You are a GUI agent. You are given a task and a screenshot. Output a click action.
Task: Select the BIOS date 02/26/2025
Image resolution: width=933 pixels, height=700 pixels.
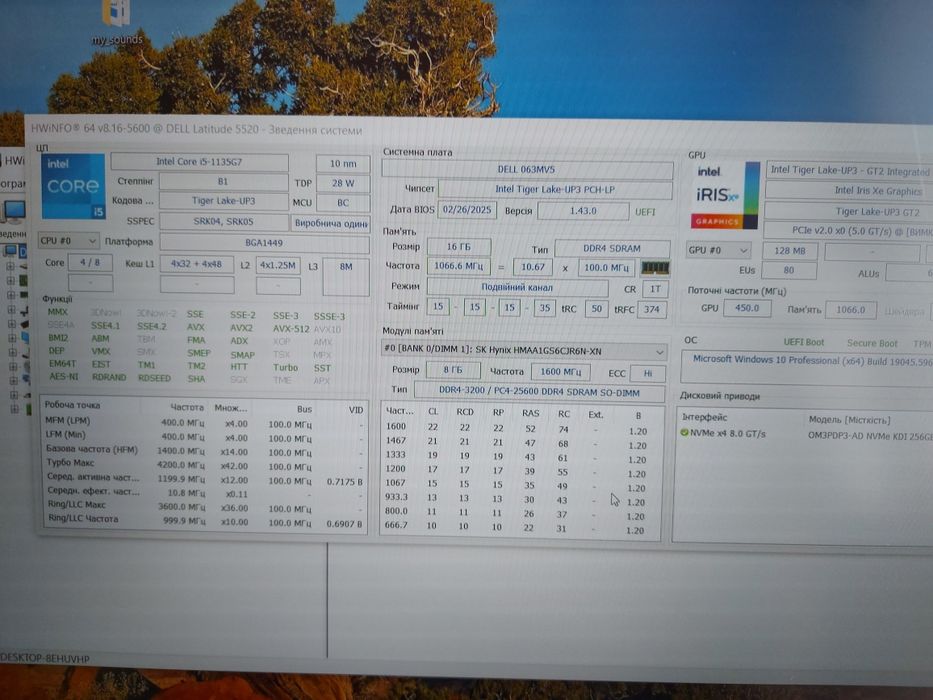(x=466, y=210)
